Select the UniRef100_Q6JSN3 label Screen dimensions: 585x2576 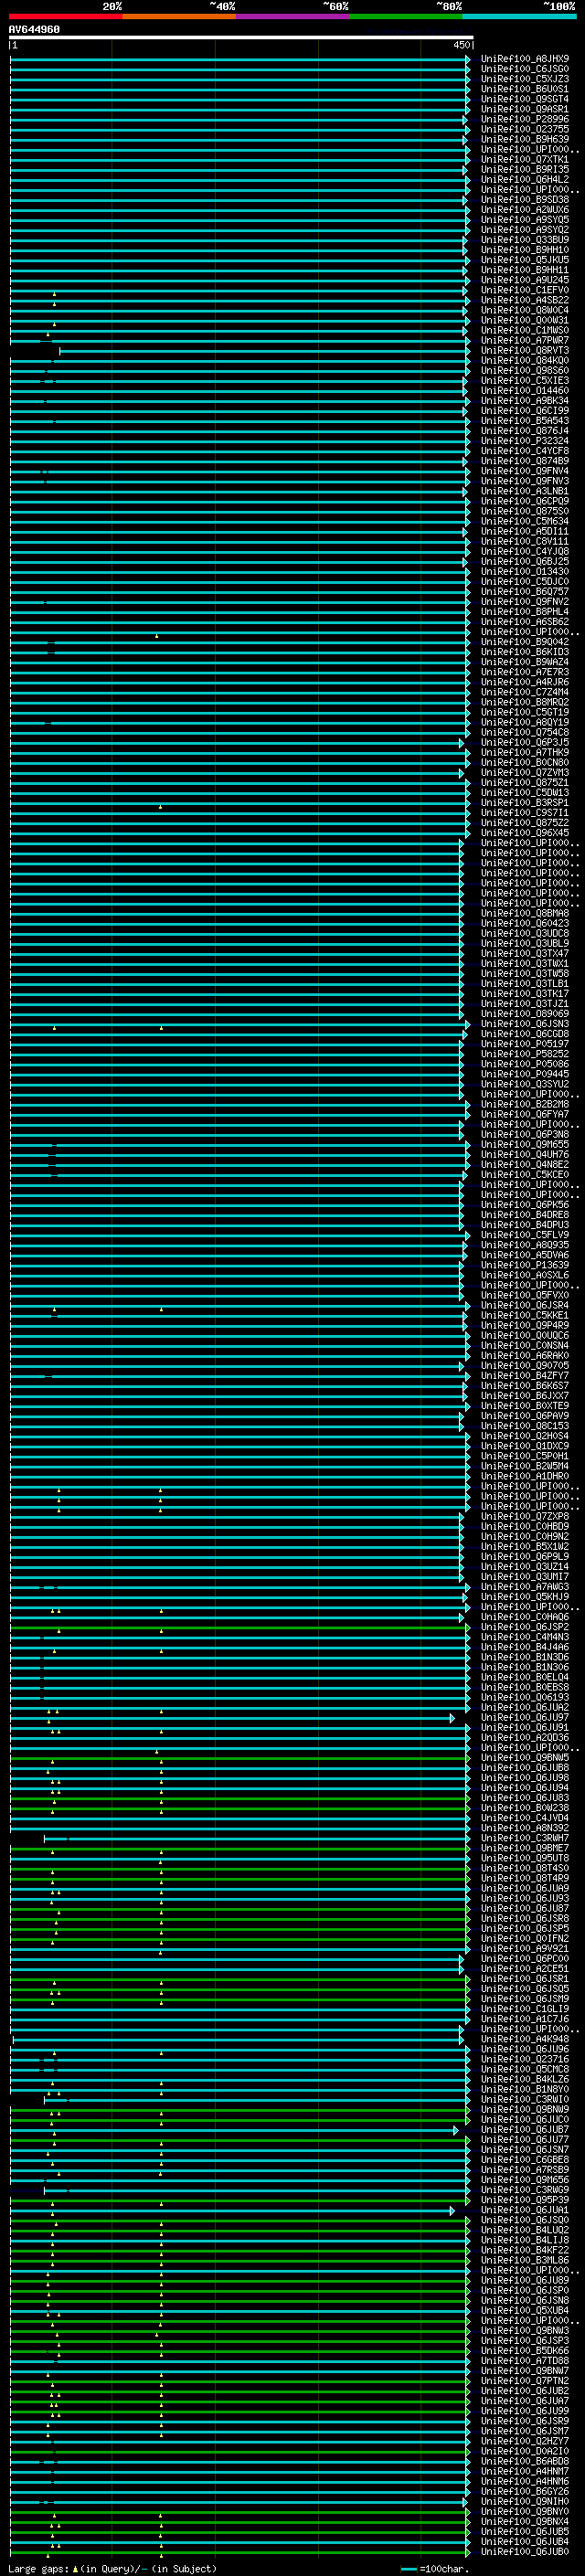(x=525, y=1024)
